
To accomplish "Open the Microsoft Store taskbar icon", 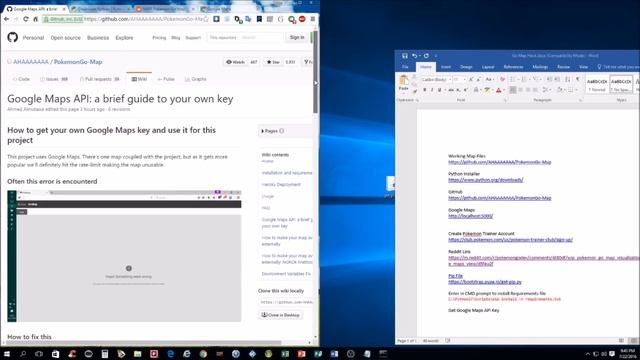I will click(56, 354).
